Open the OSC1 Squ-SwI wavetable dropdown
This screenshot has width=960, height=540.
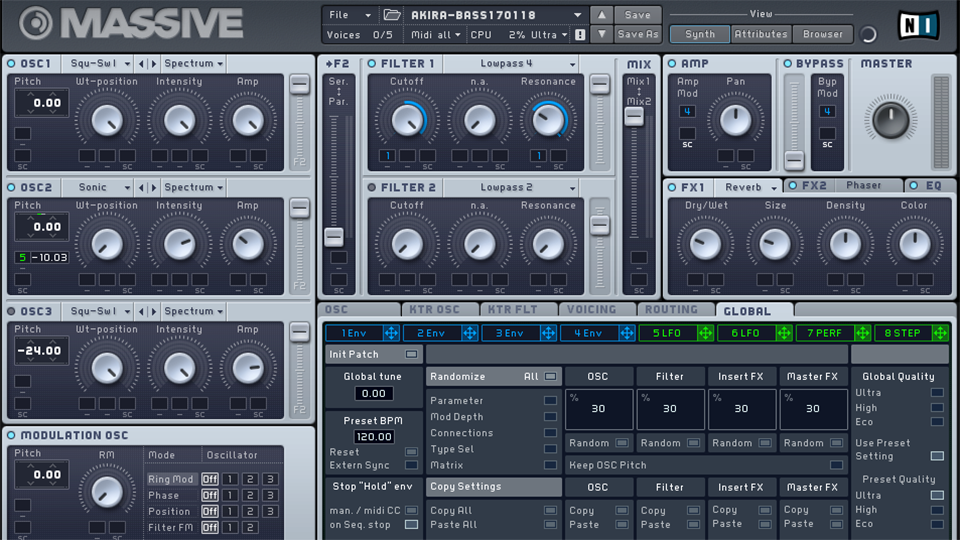pyautogui.click(x=99, y=64)
